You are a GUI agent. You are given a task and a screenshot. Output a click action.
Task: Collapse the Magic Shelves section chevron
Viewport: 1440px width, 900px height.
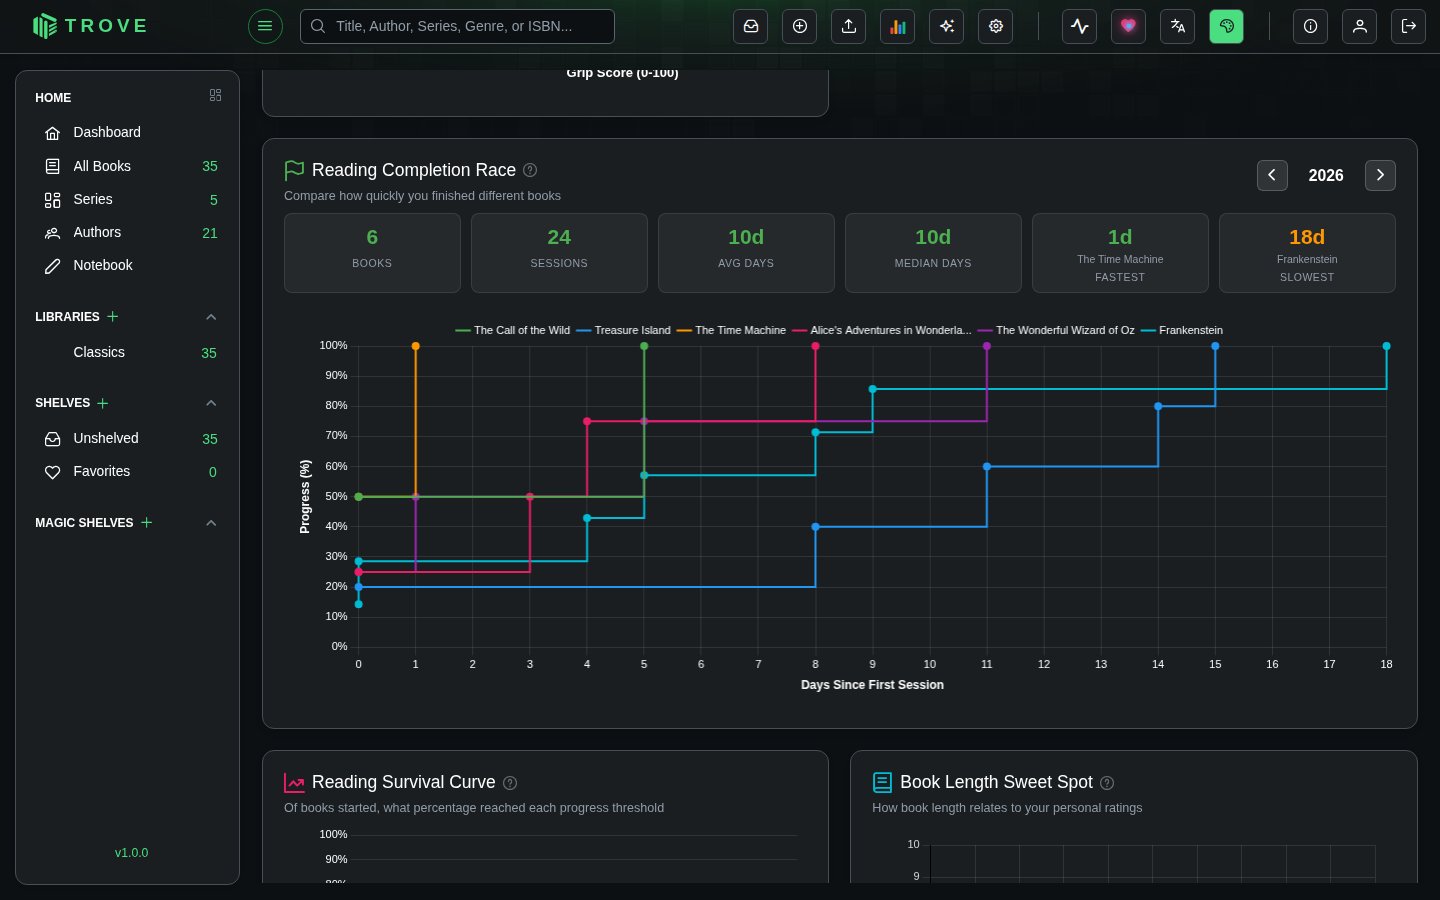point(211,523)
